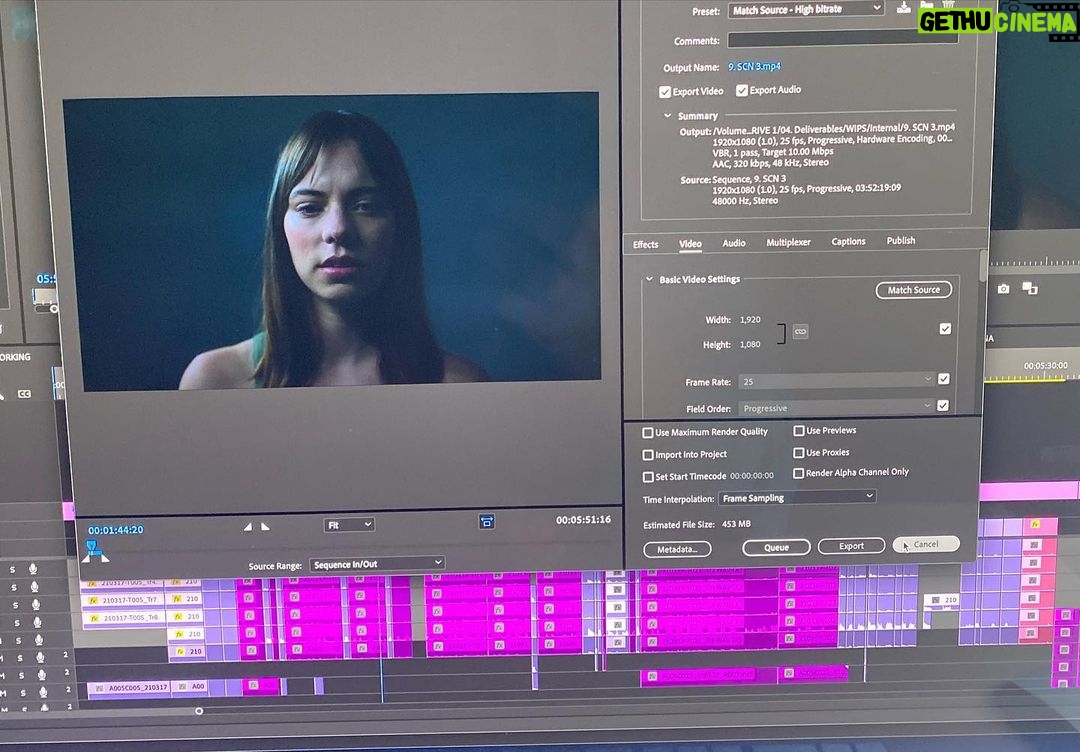1080x752 pixels.
Task: Click the Height value 1,080
Action: click(x=750, y=344)
